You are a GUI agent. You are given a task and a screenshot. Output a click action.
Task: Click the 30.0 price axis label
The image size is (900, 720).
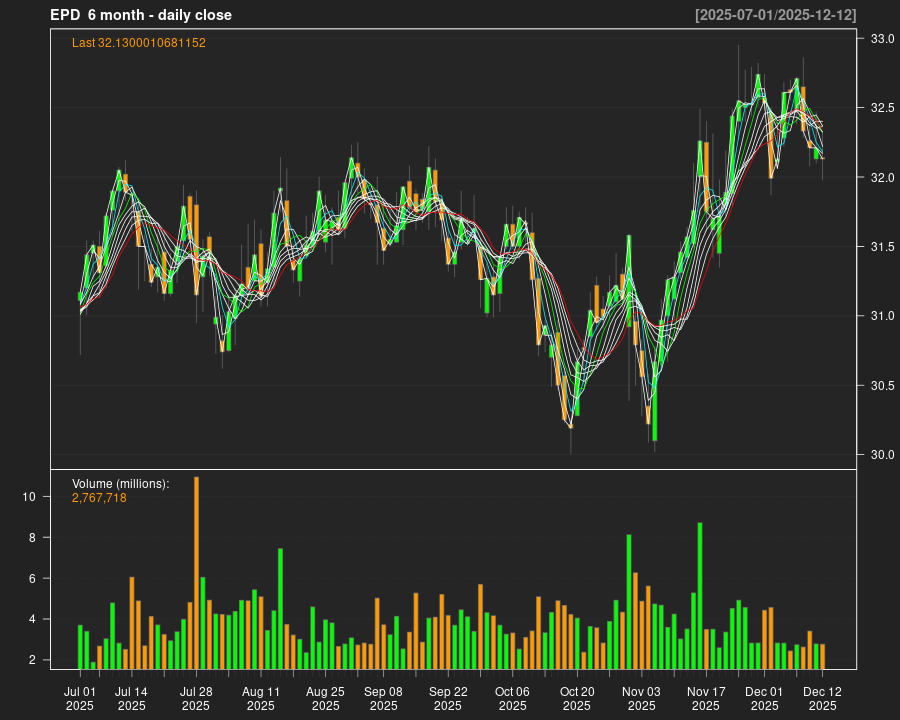tap(882, 455)
